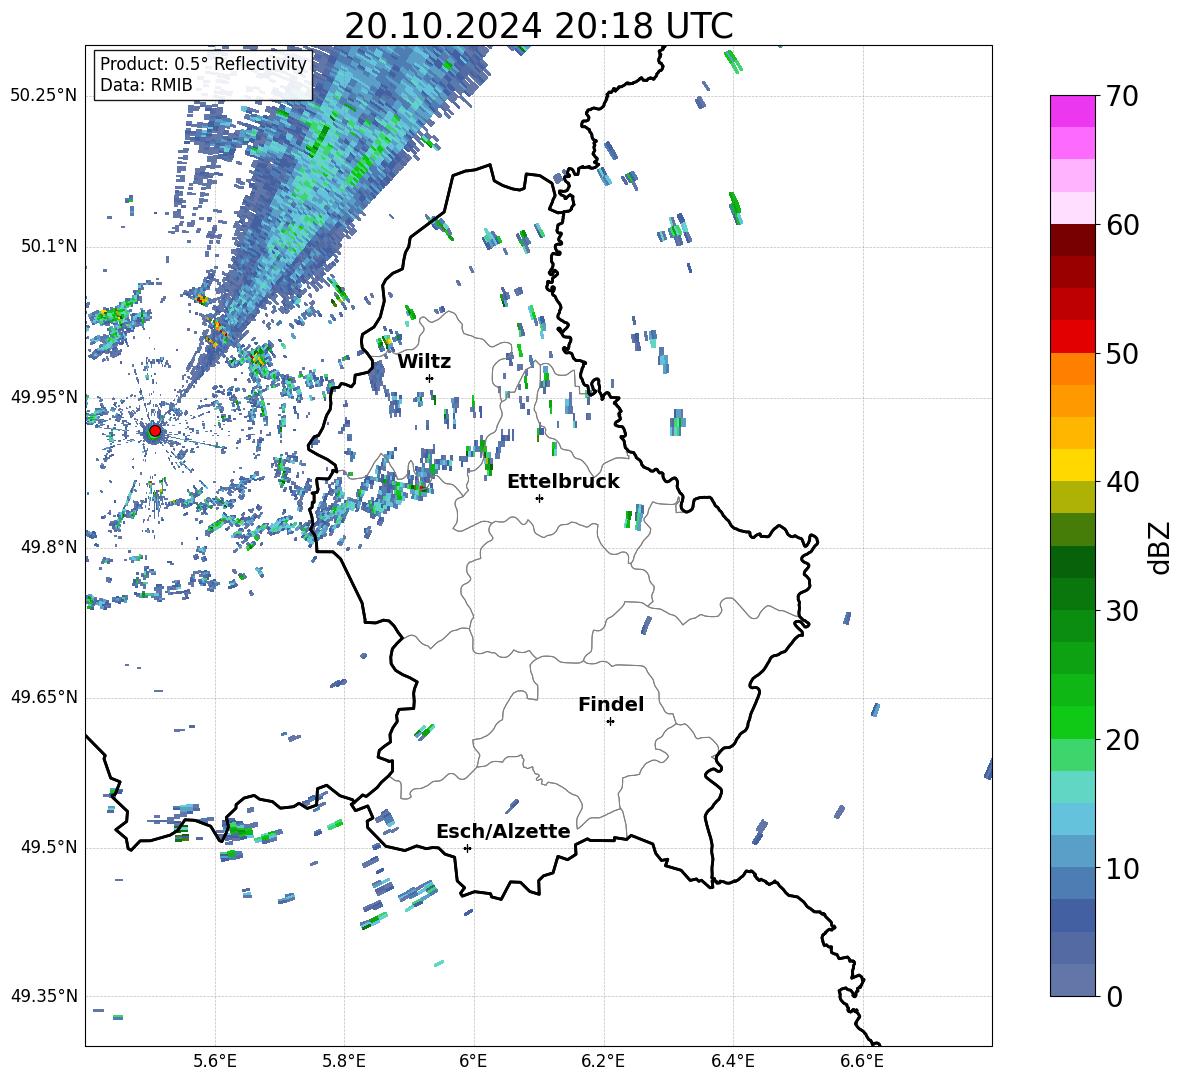Click the 6.2°E longitude label
The width and height of the screenshot is (1184, 1081).
603,1061
